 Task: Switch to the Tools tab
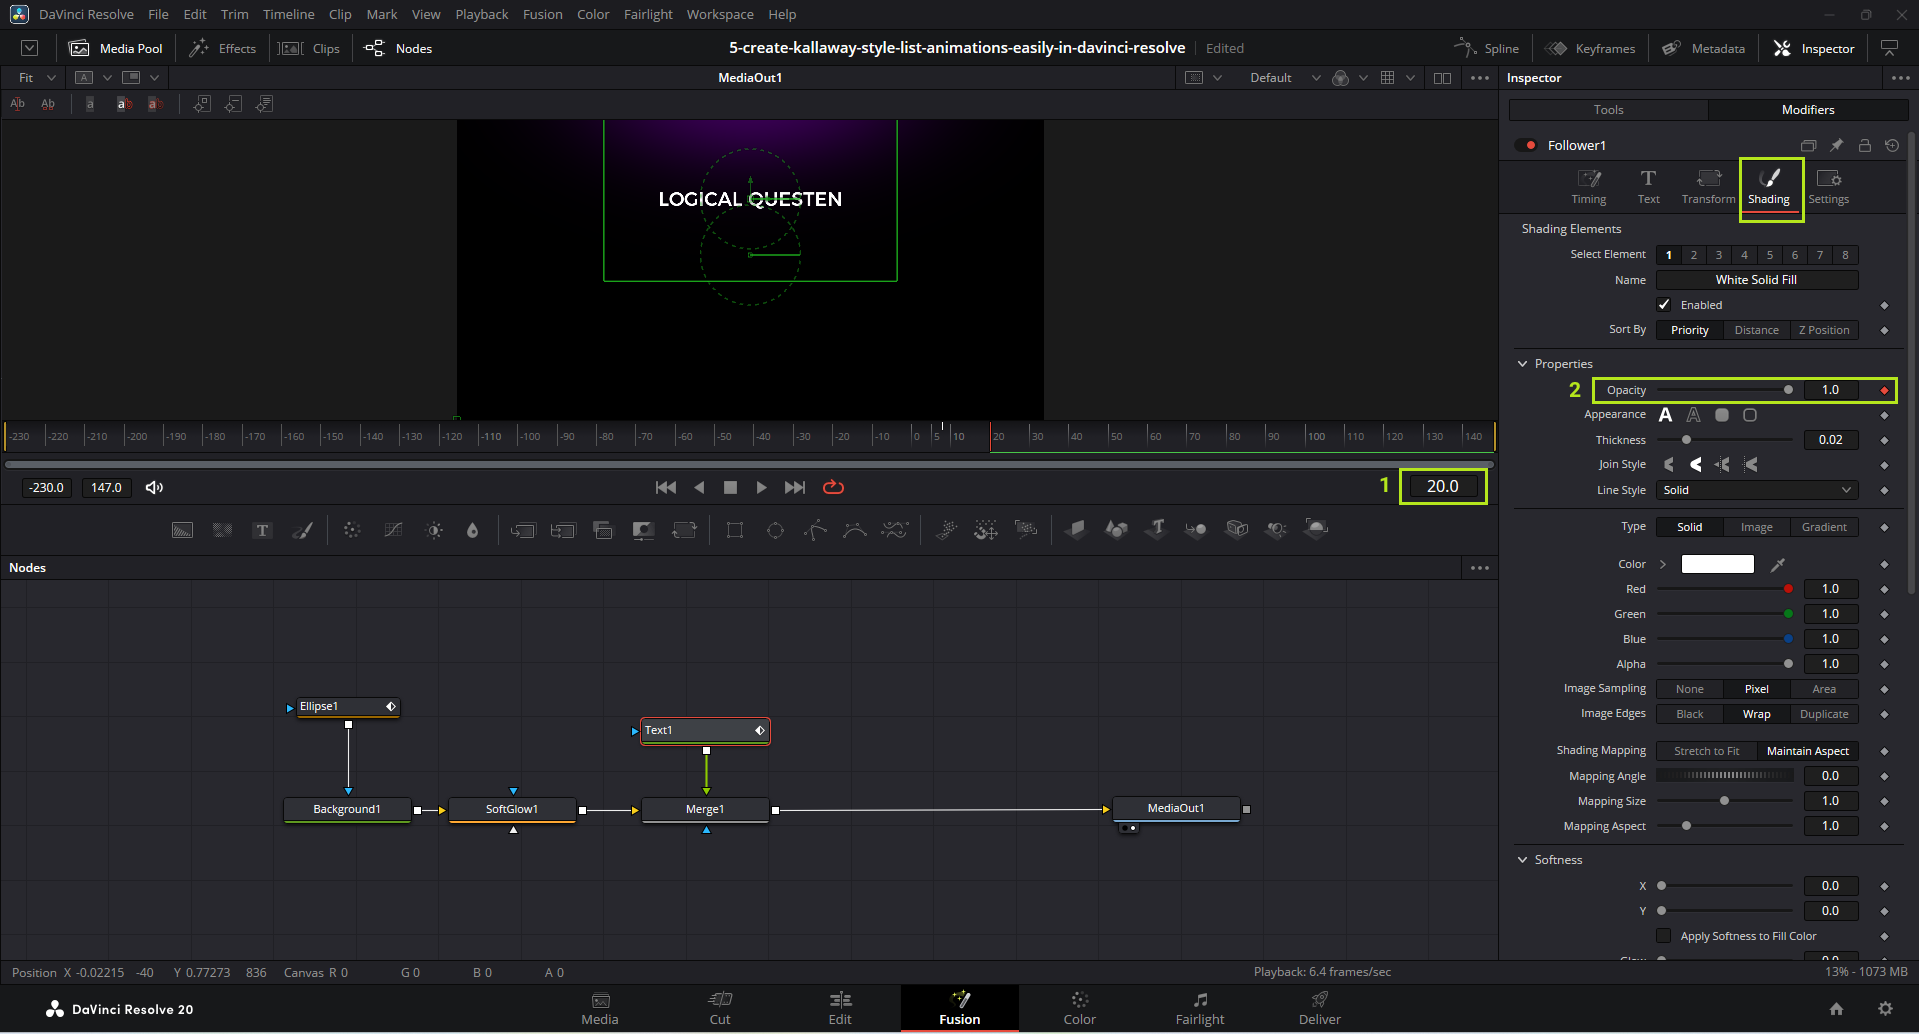[1608, 110]
